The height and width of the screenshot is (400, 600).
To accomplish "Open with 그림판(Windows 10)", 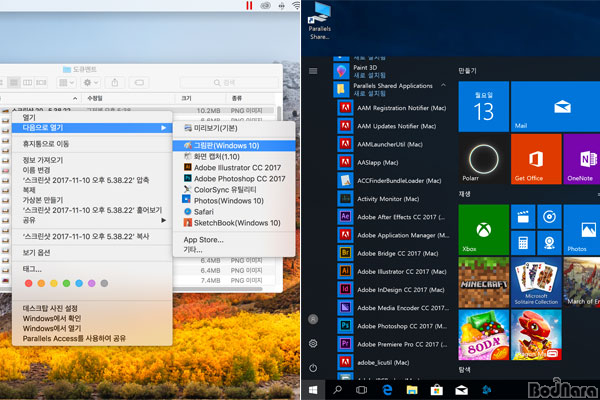I will click(234, 145).
